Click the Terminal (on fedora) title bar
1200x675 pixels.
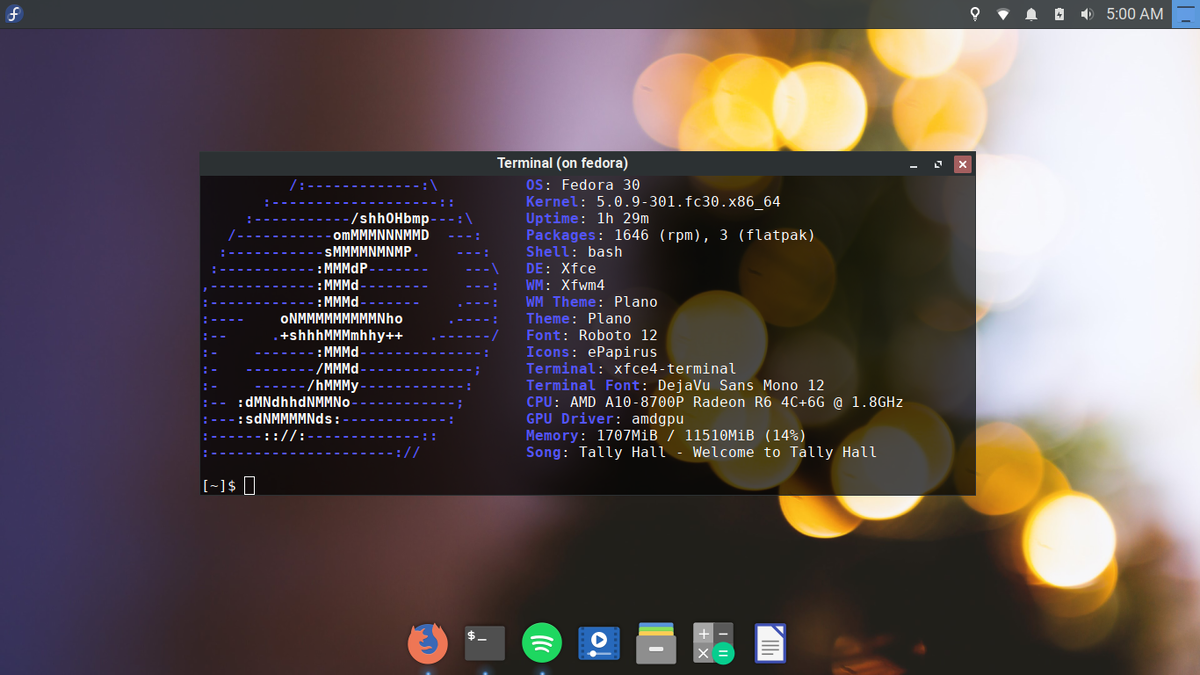563,163
